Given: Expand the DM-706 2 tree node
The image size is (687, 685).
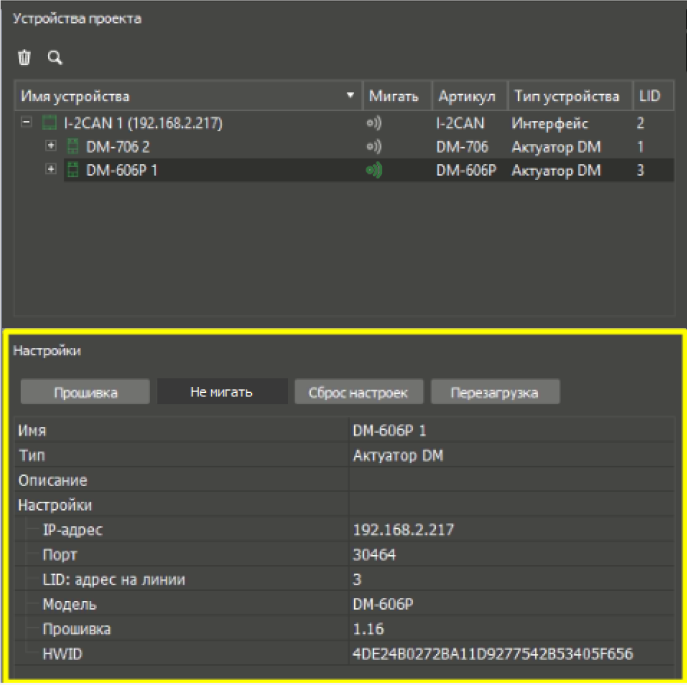Looking at the screenshot, I should coord(51,147).
